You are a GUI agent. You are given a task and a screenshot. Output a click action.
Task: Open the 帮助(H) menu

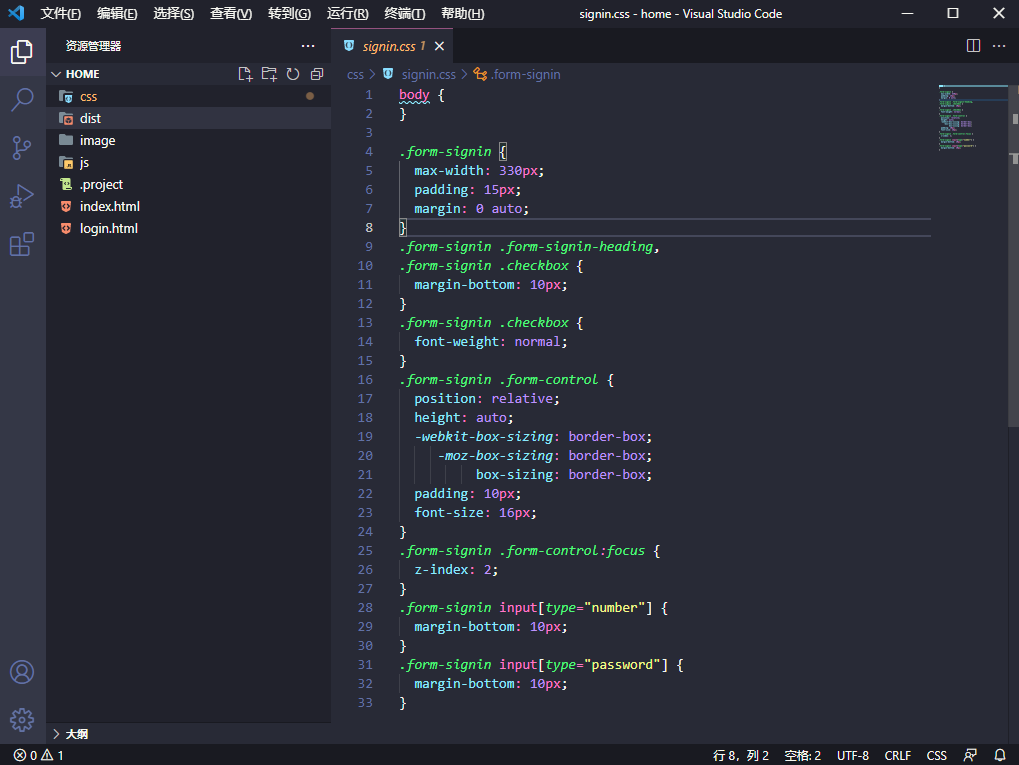point(462,14)
